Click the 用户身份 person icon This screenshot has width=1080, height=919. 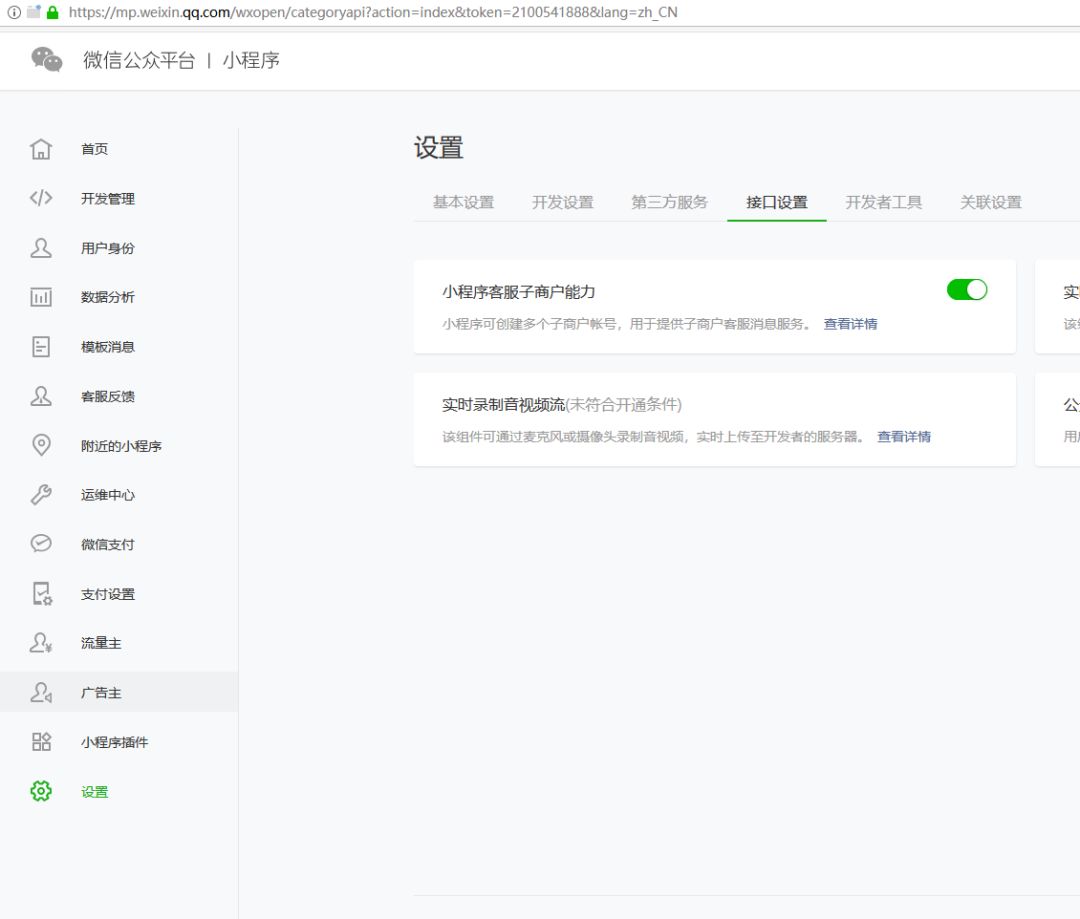[x=41, y=248]
